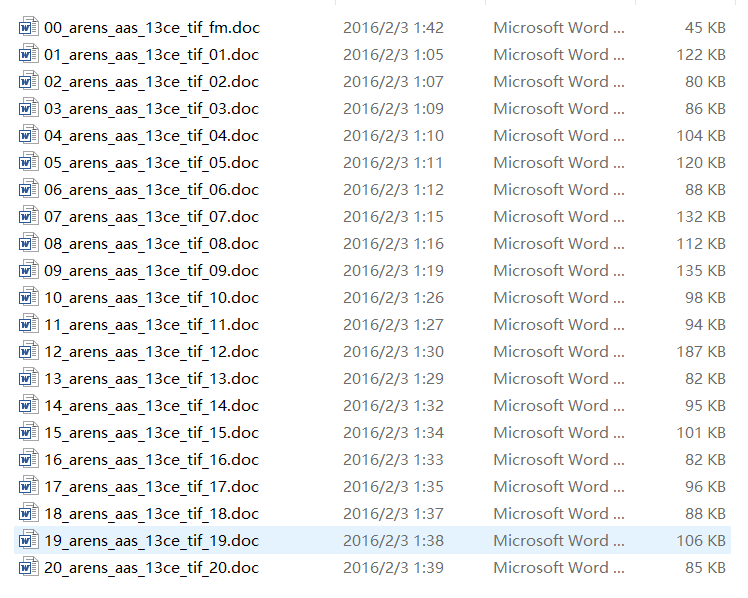Click the 101 KB size value
Screen dimensions: 748x598
(x=701, y=433)
